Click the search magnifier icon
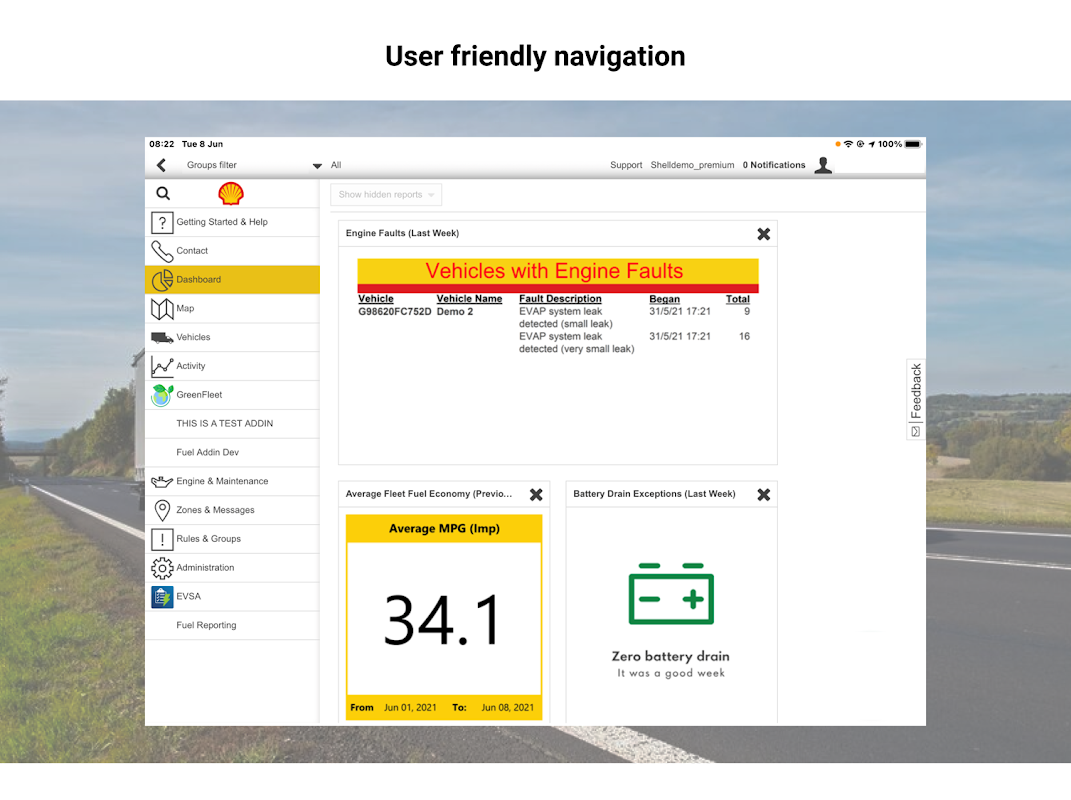The image size is (1071, 800). (163, 193)
